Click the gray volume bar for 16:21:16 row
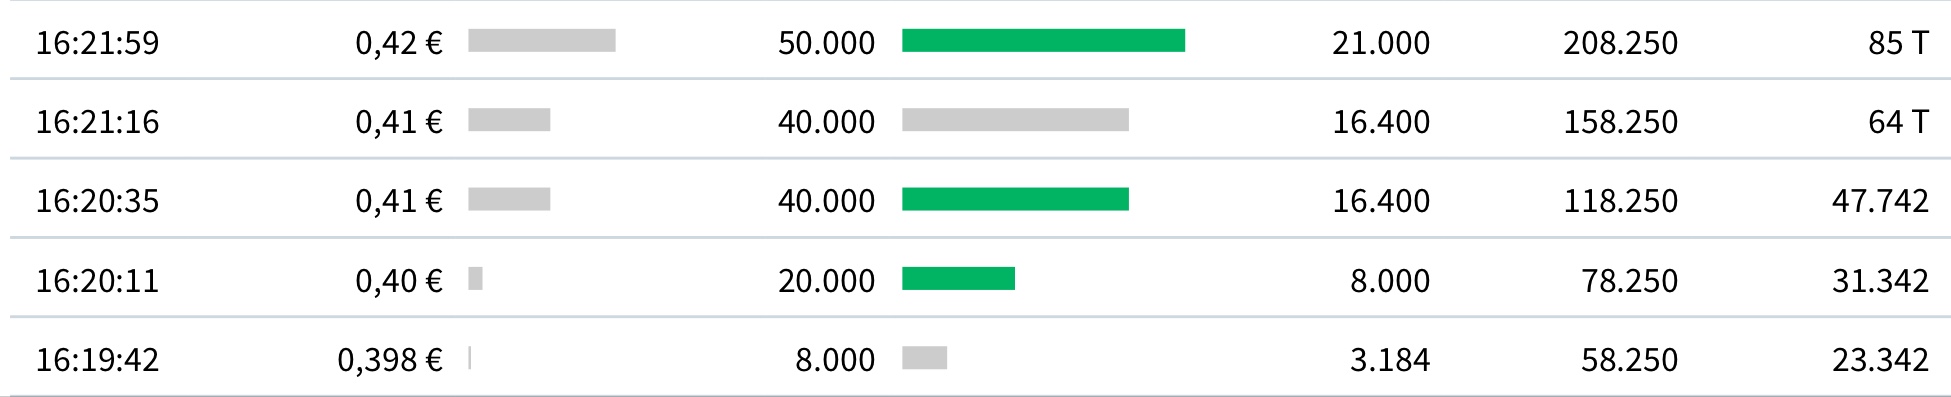1951x397 pixels. tap(1015, 120)
